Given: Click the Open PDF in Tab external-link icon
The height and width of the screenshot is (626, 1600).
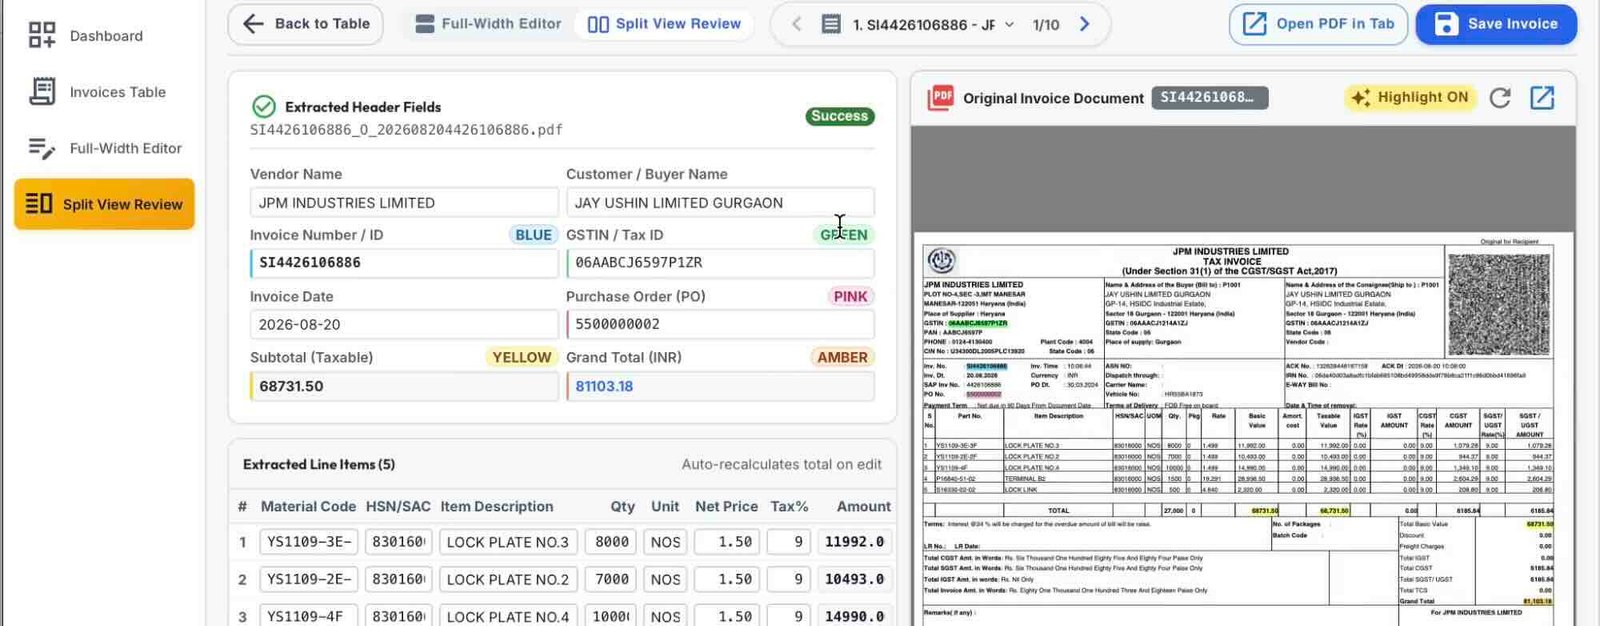Looking at the screenshot, I should pyautogui.click(x=1254, y=24).
